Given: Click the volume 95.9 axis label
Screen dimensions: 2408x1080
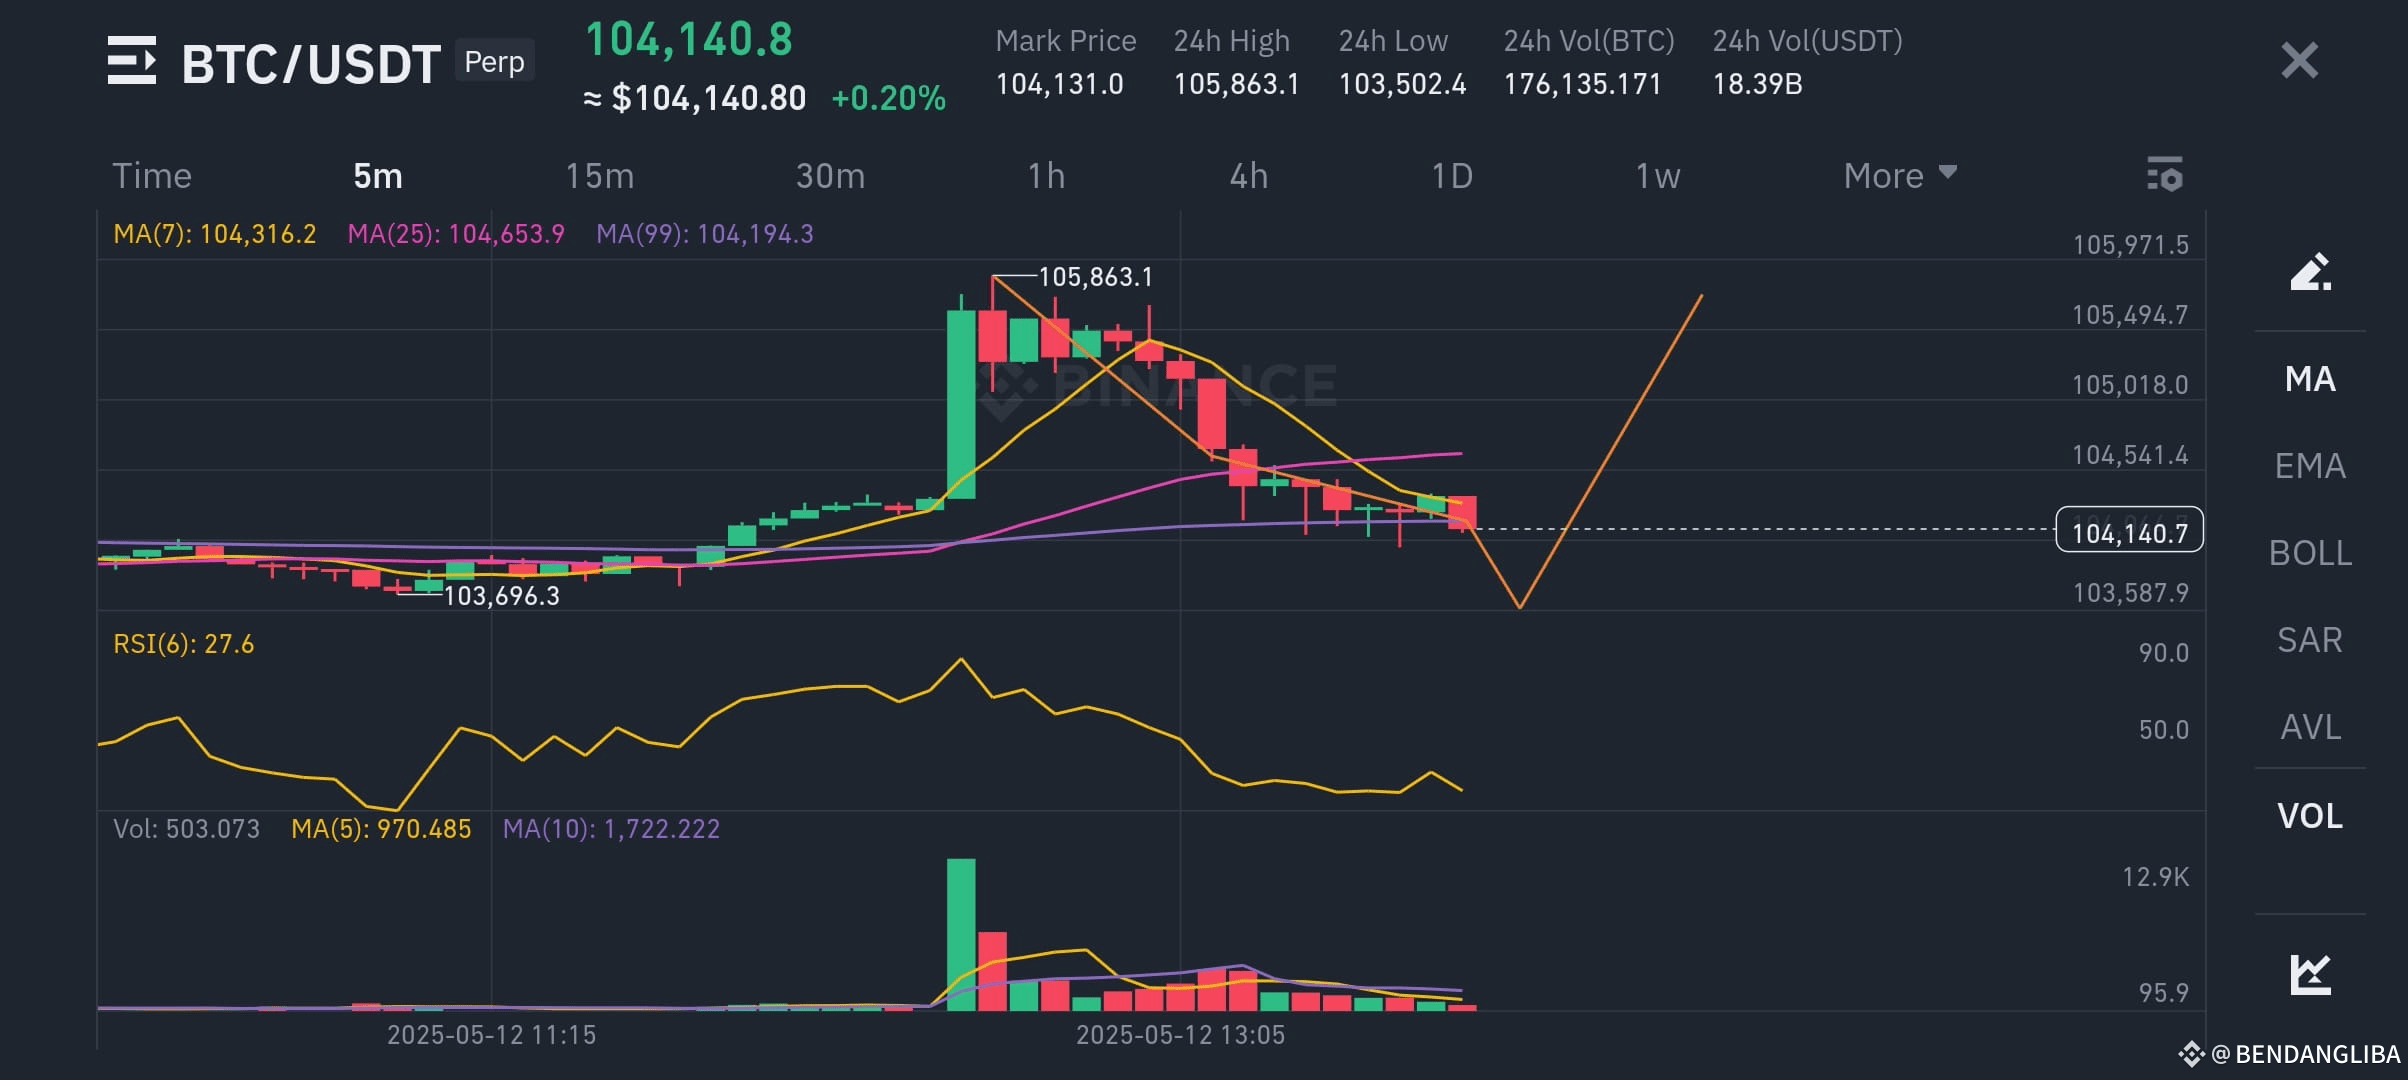Looking at the screenshot, I should (x=2163, y=993).
